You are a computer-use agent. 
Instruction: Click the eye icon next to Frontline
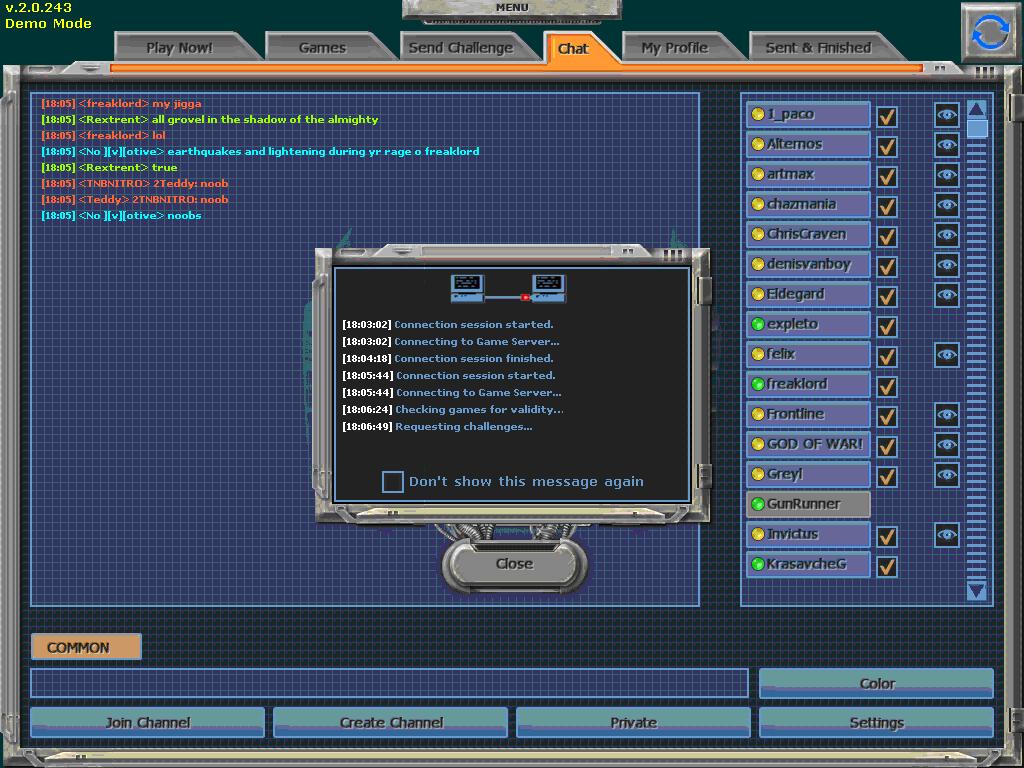click(x=947, y=415)
